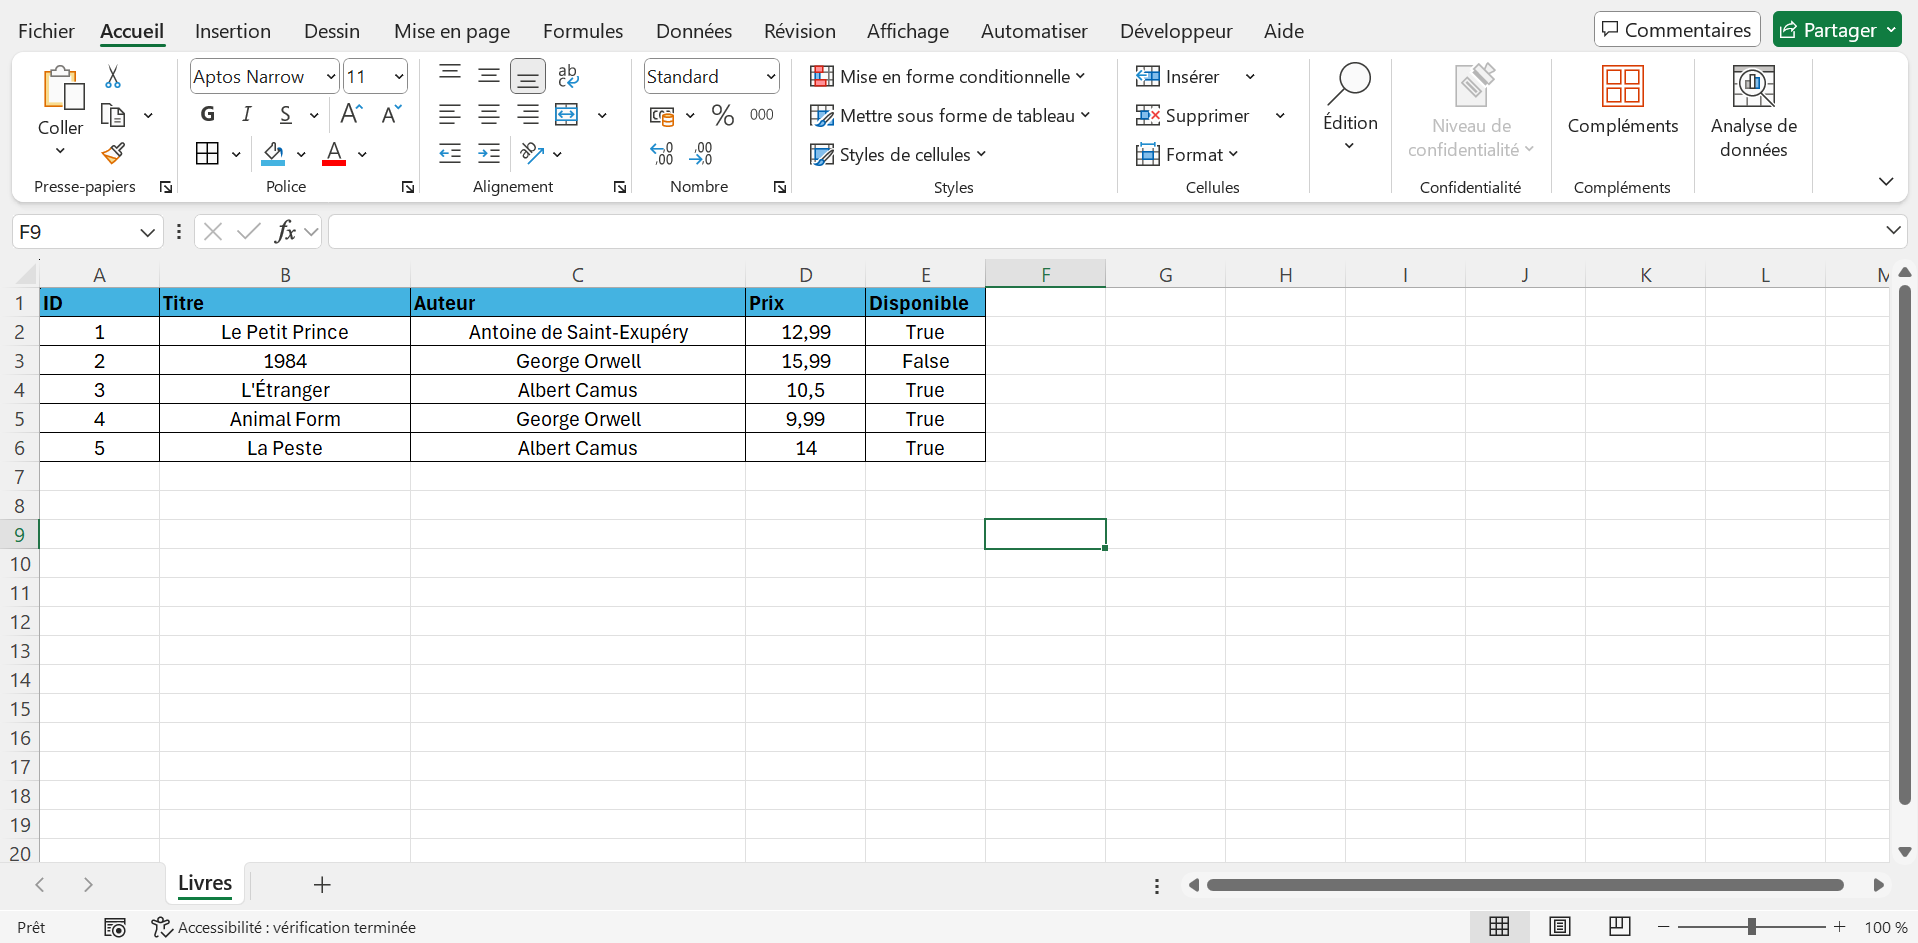Switch to the Affichage tab
This screenshot has width=1918, height=943.
point(908,31)
